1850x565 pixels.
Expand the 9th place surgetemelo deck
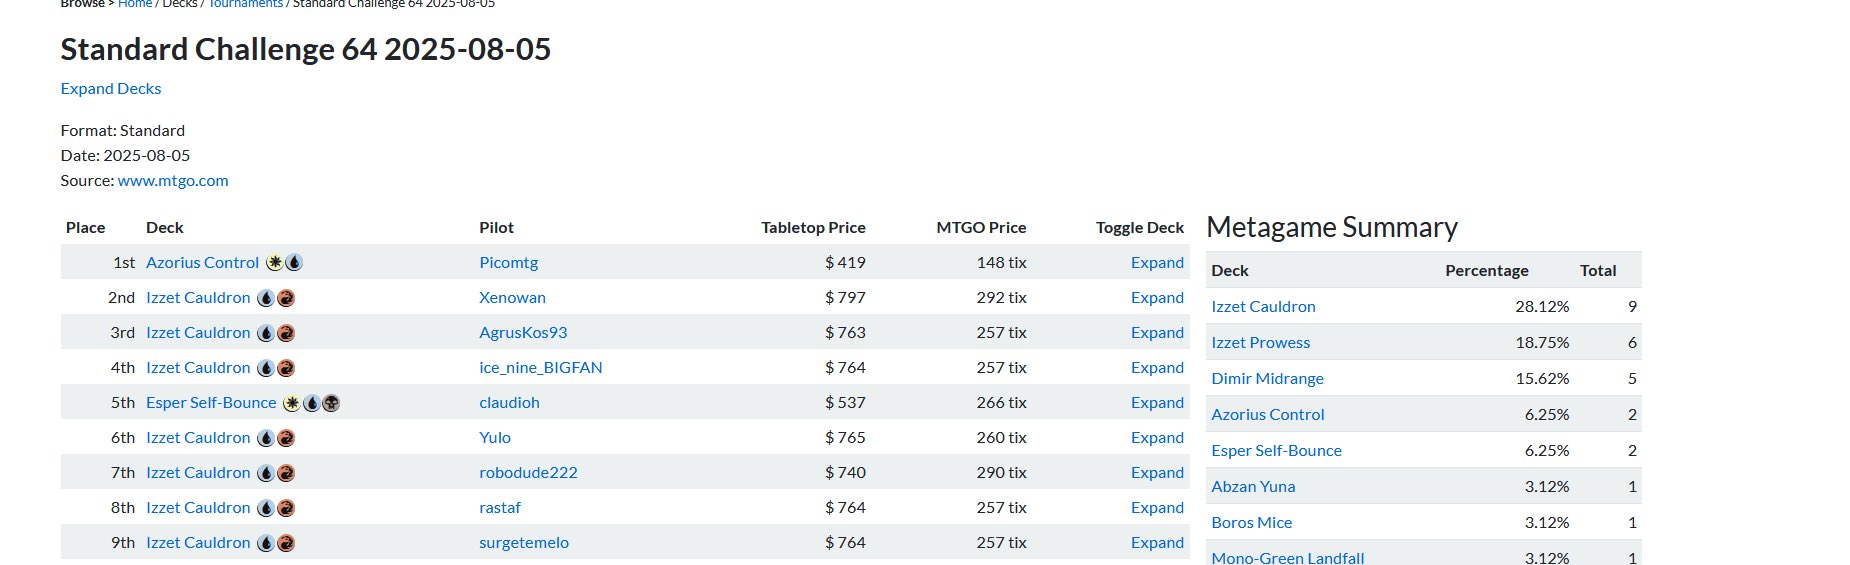[x=1157, y=543]
